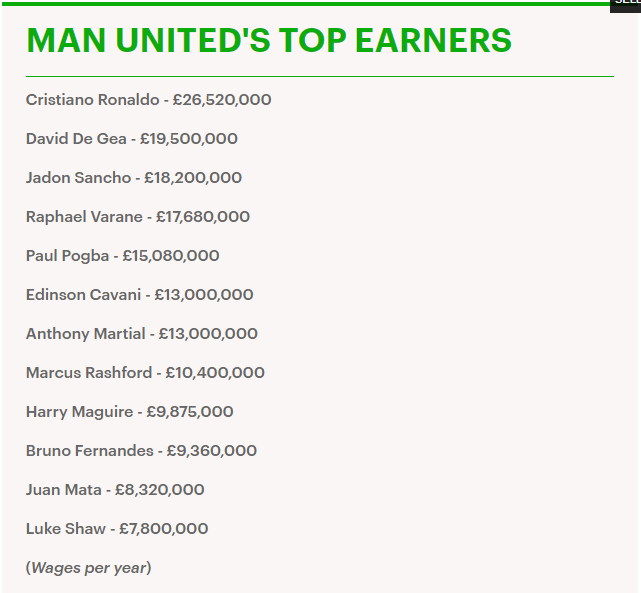Viewport: 641px width, 593px height.
Task: Click the word EARNERS in the title
Action: coord(433,40)
